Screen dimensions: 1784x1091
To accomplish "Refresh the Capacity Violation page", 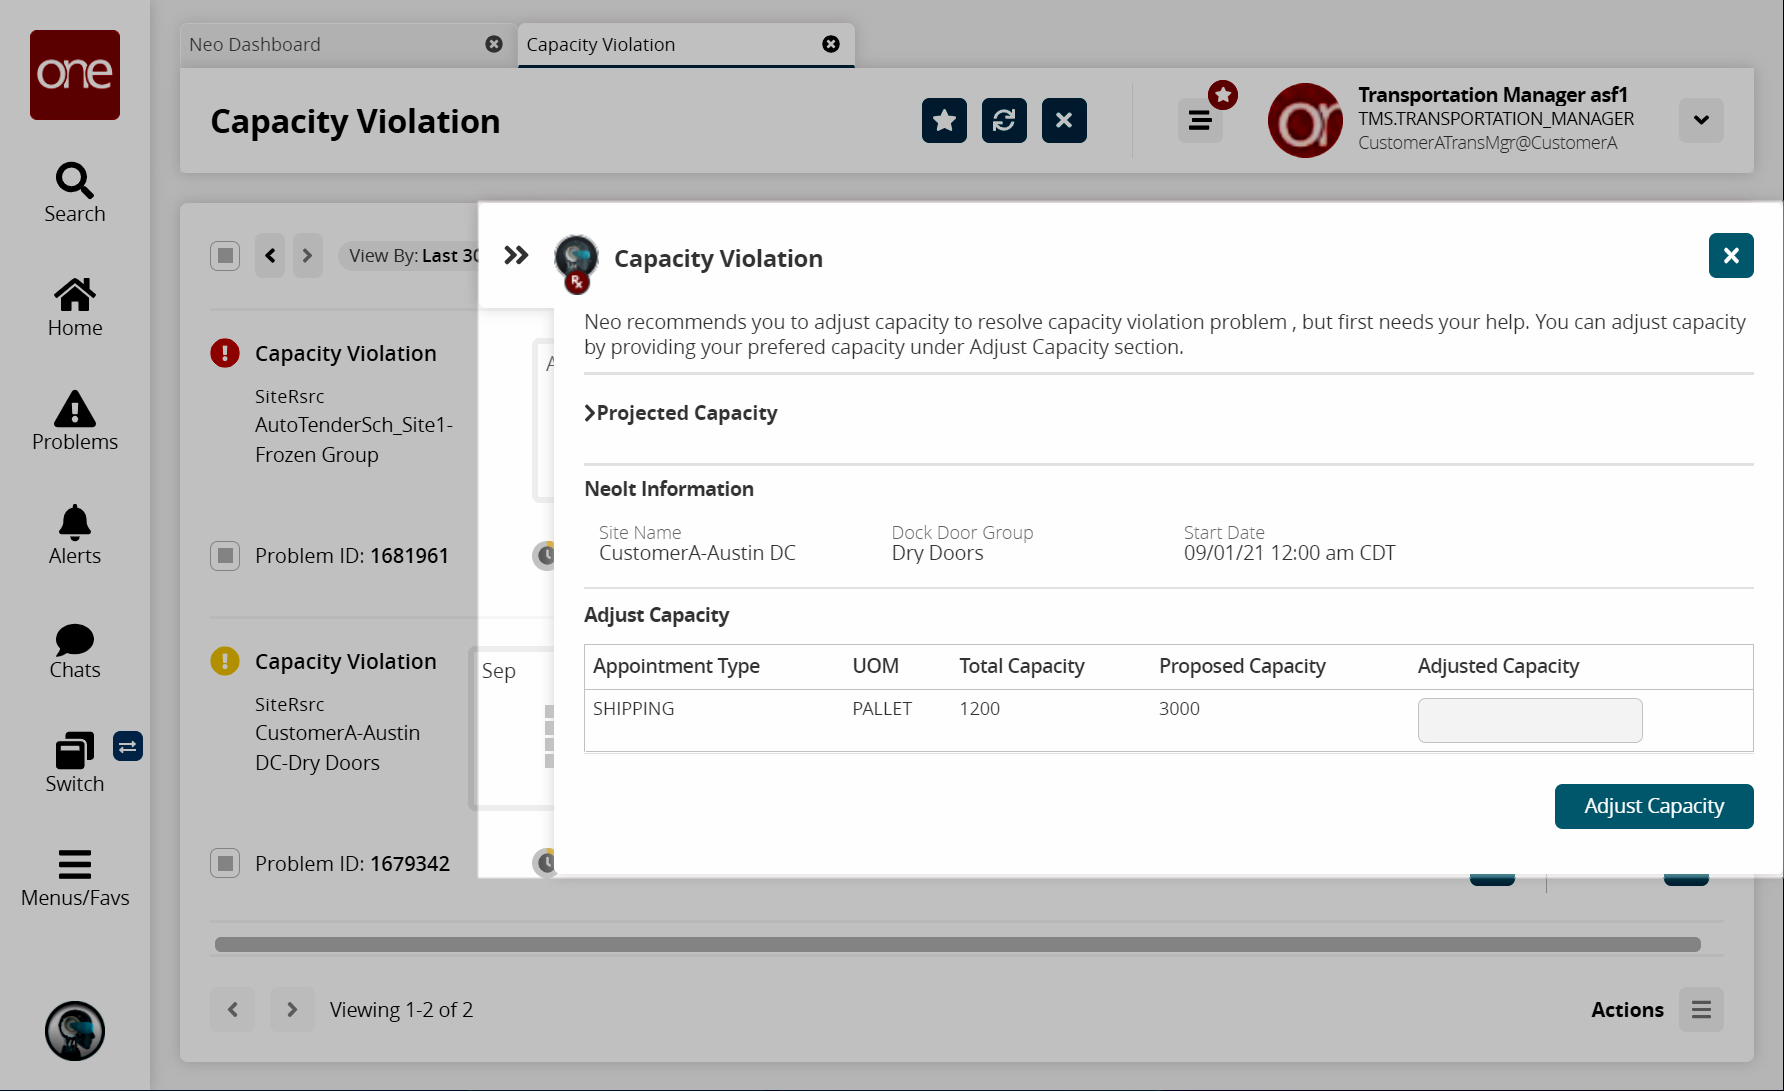I will click(x=1003, y=121).
